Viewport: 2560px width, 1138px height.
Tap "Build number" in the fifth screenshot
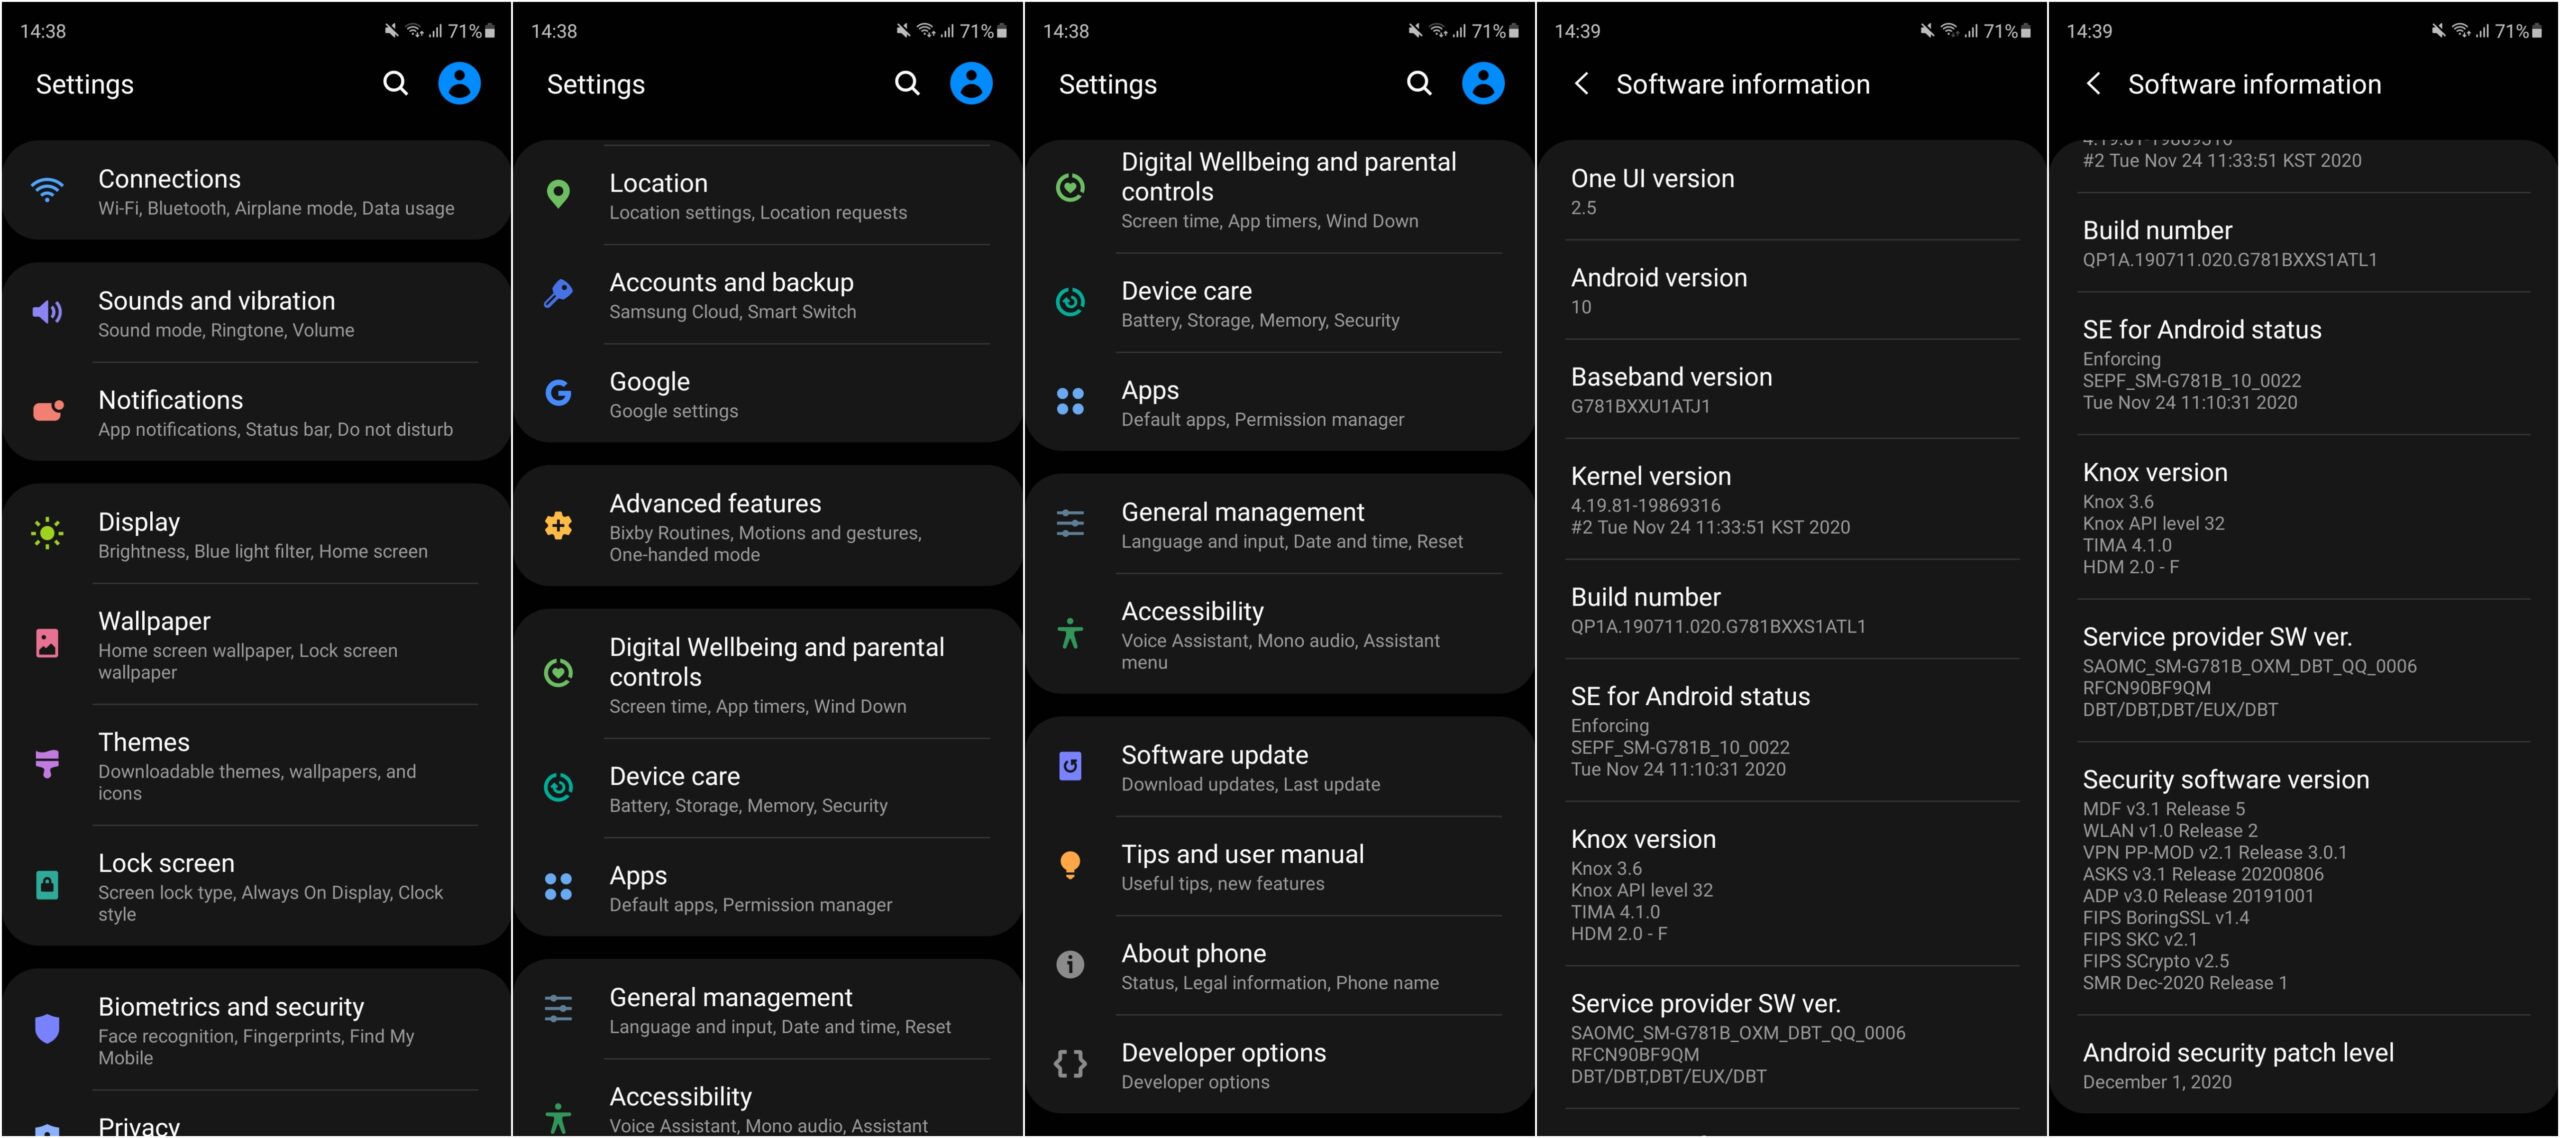coord(2304,243)
